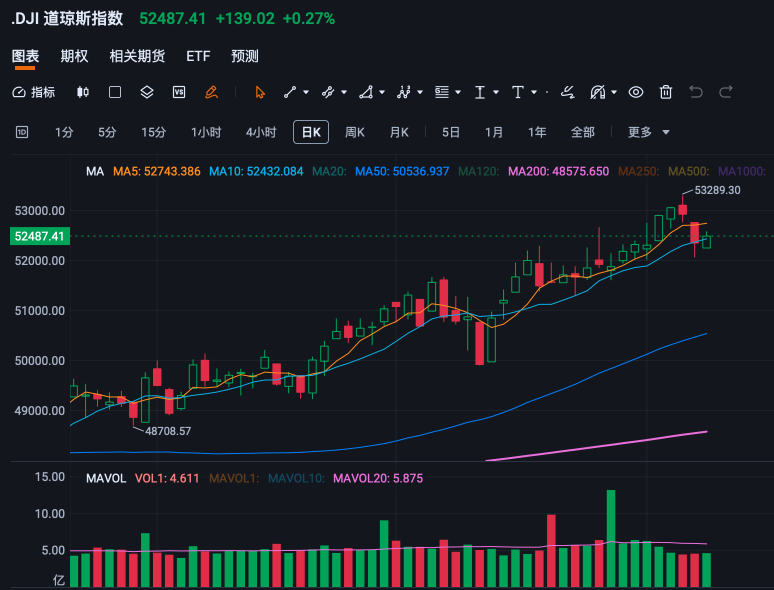
Task: Open the stacked layers overlay icon
Action: [147, 92]
